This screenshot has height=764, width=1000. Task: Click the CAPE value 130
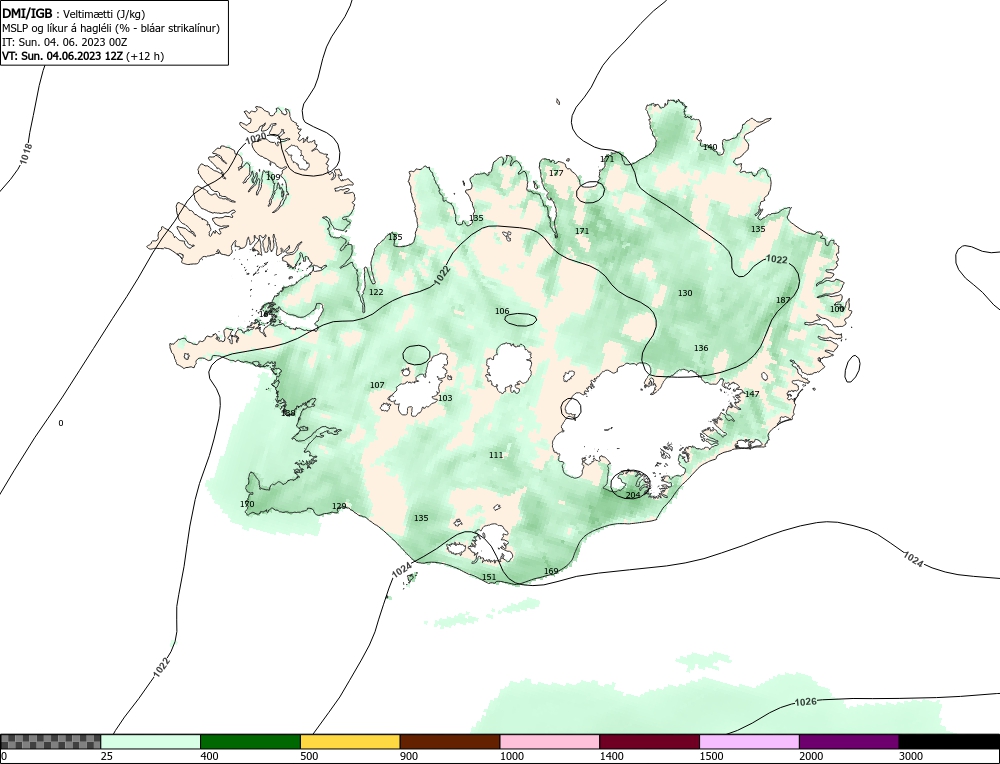pos(685,293)
